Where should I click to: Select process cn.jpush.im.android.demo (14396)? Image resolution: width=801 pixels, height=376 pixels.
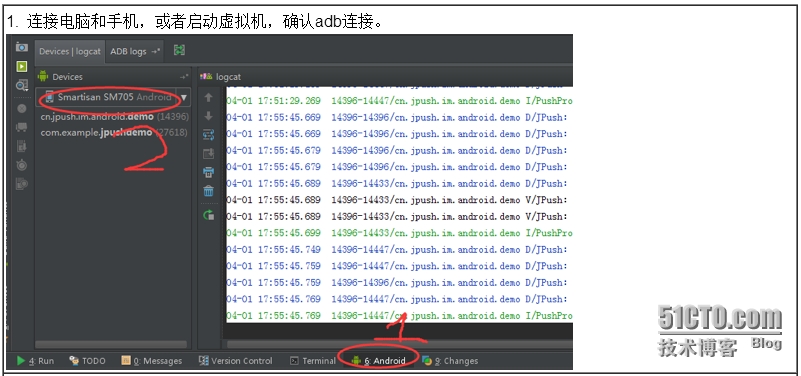click(114, 116)
